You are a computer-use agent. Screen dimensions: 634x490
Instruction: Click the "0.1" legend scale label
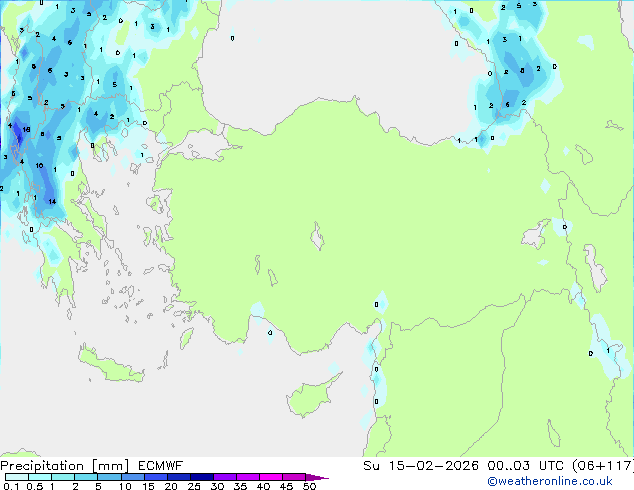[11, 486]
